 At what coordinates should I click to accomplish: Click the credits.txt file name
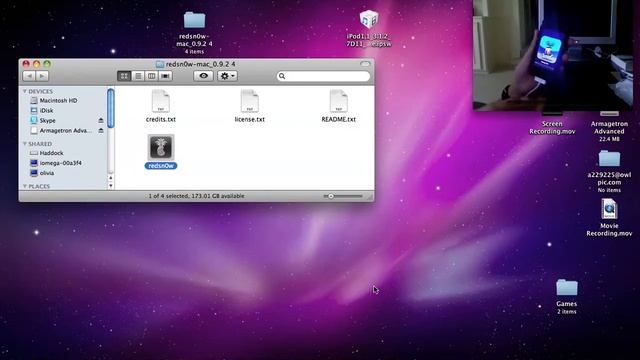click(x=161, y=120)
